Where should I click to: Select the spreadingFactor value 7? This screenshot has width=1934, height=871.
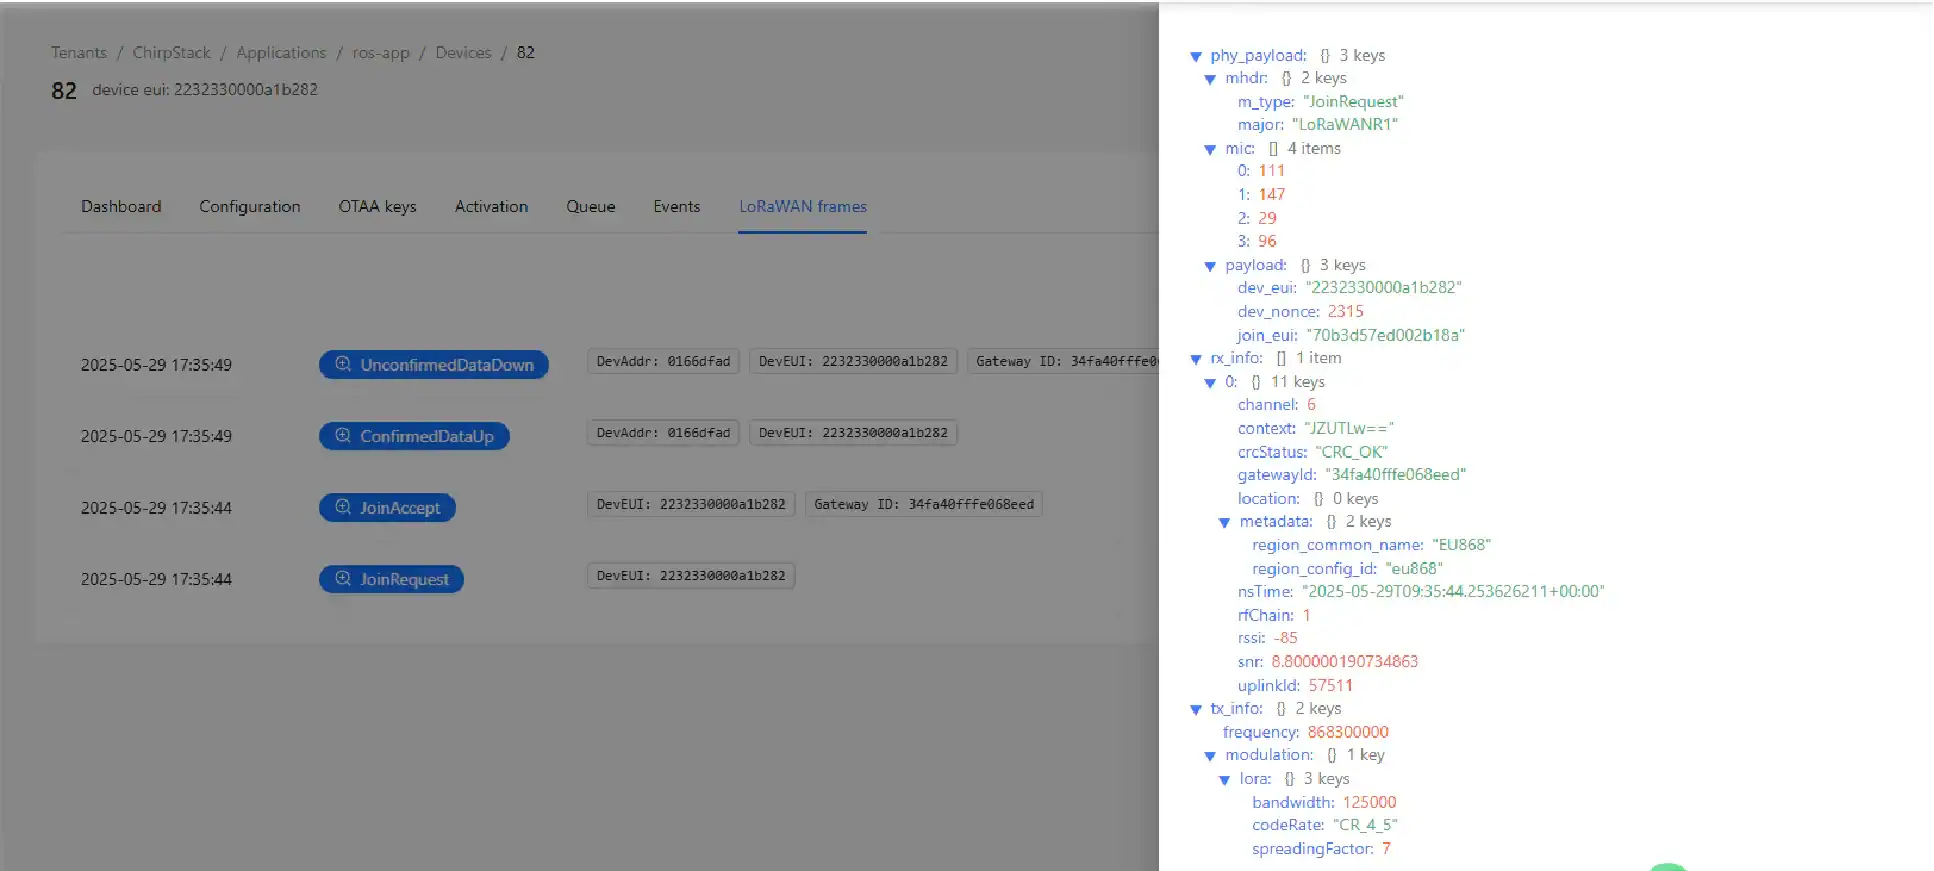click(1386, 849)
